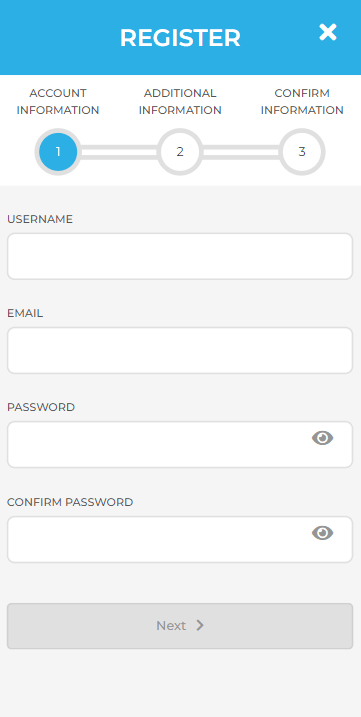
Task: Click the Register header title
Action: [180, 37]
